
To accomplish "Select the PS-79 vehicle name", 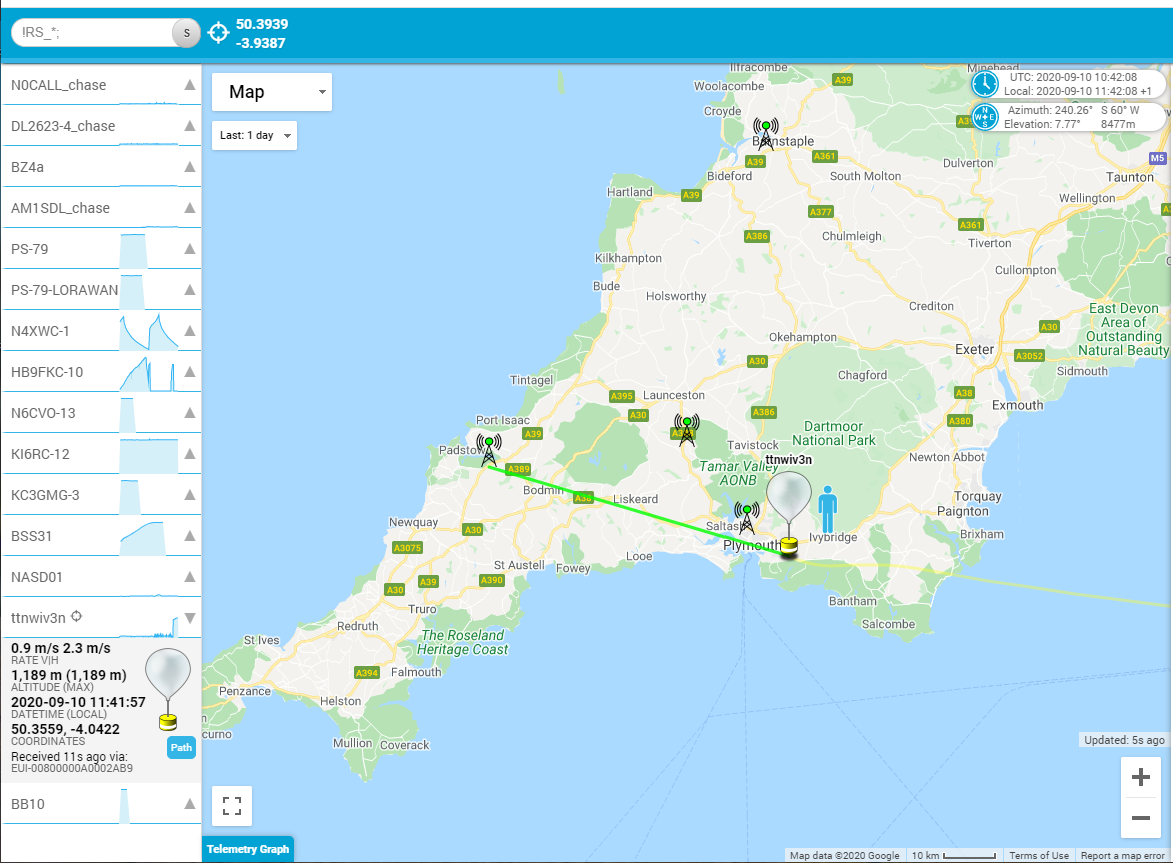I will (29, 249).
